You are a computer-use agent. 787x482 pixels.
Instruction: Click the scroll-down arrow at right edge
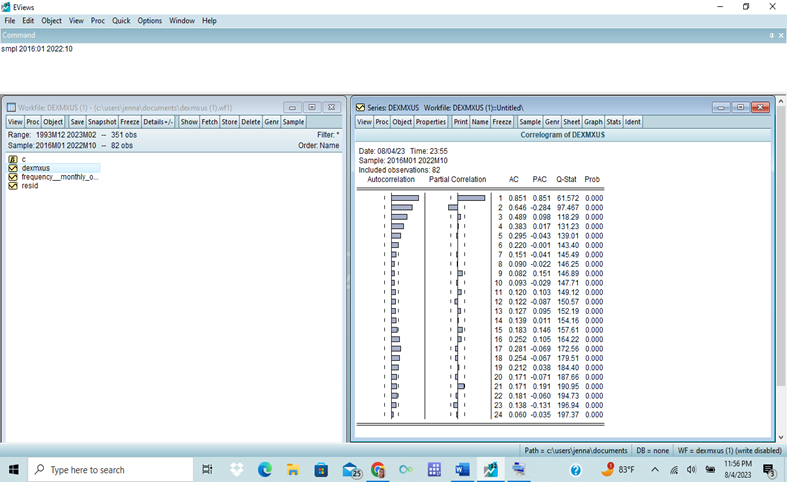click(x=781, y=437)
